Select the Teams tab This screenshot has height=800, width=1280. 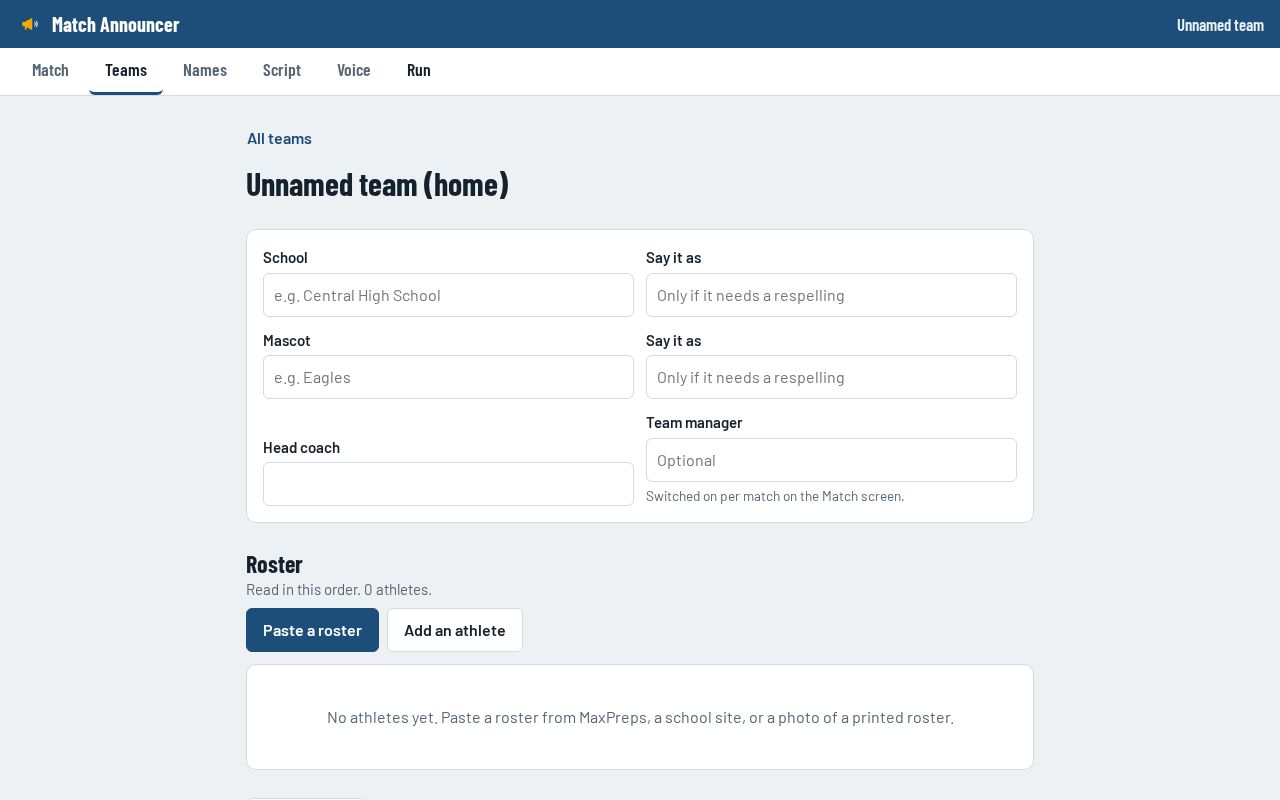click(x=126, y=70)
